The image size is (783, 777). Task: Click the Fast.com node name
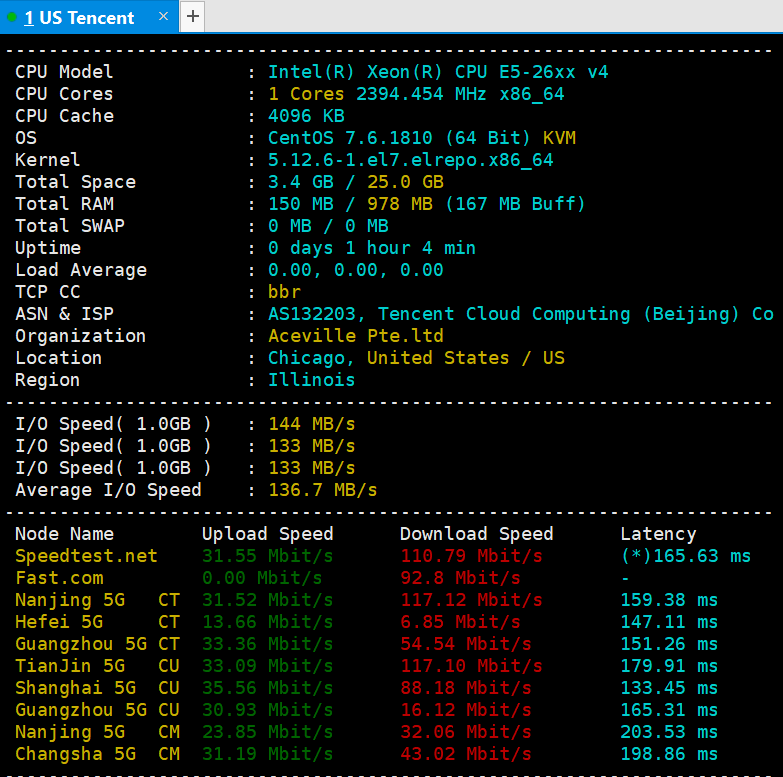click(x=59, y=578)
